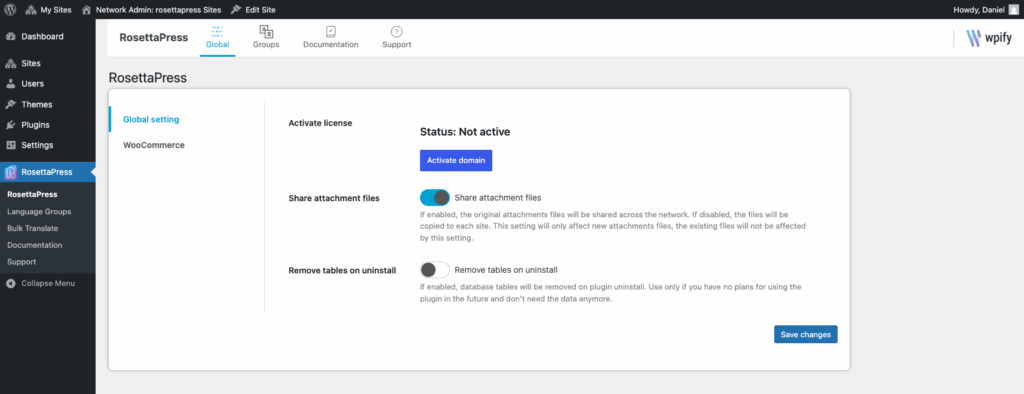
Task: Open RosettaPress submenu item
Action: pos(32,194)
